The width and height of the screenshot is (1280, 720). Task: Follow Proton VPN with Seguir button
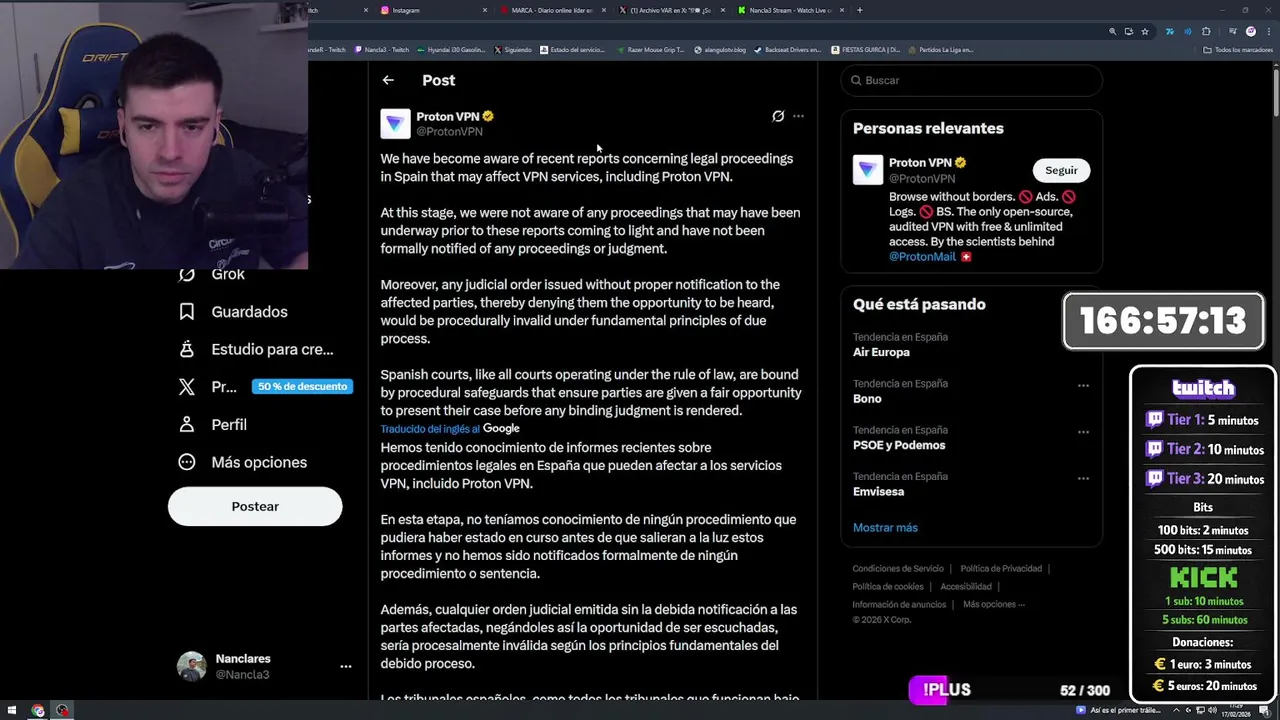point(1061,170)
